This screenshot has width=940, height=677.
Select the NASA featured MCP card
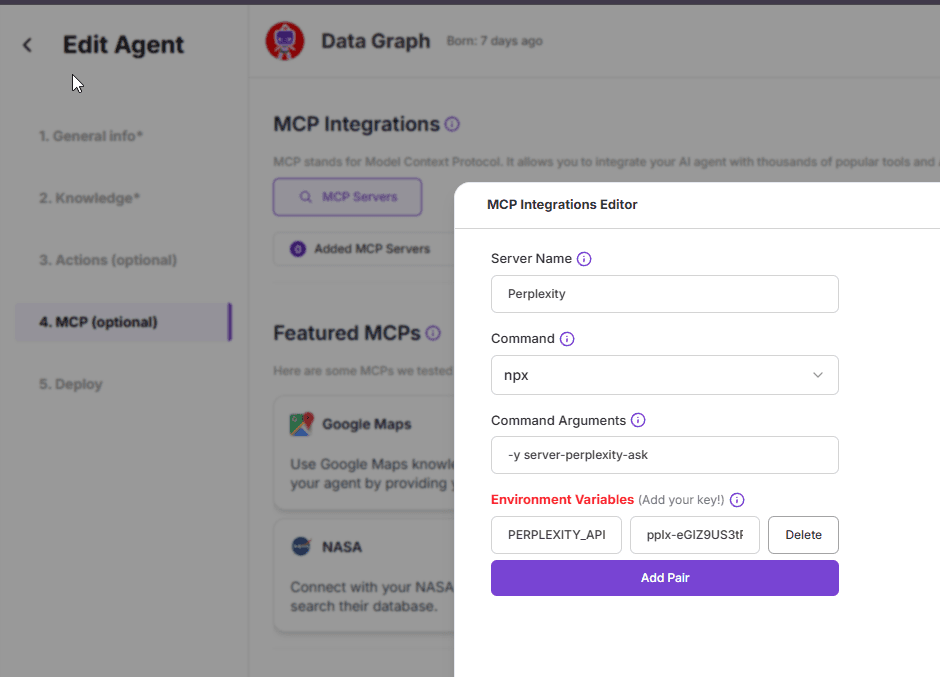coord(364,576)
